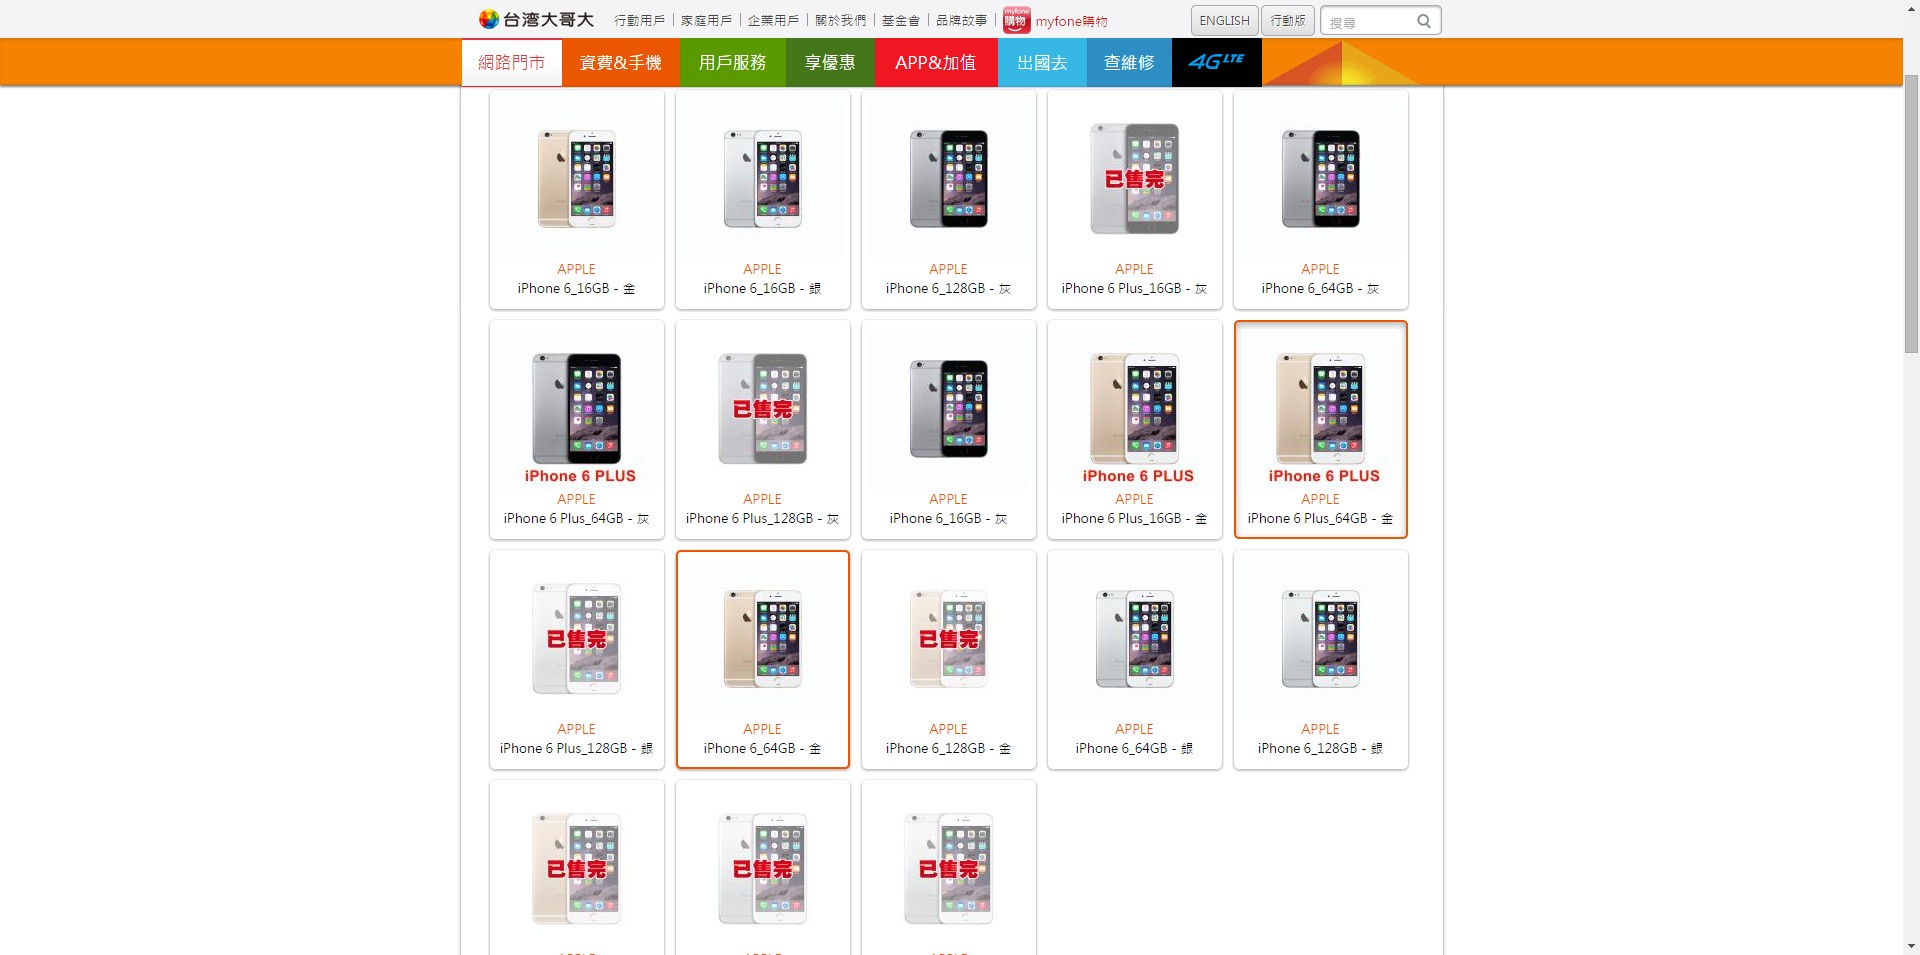Click the Taiwan Mobile logo
The image size is (1920, 955).
[536, 20]
